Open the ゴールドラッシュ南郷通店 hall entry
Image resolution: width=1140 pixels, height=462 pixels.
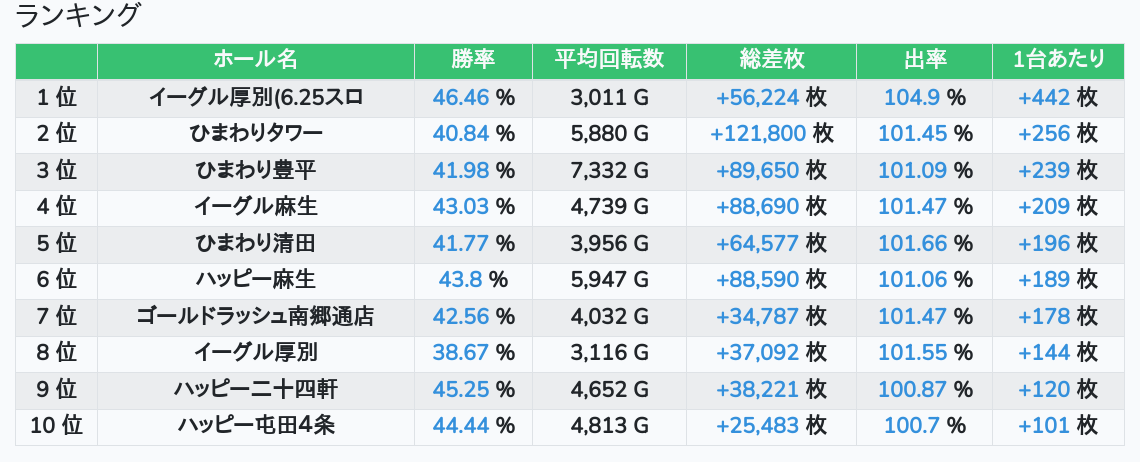pyautogui.click(x=256, y=317)
